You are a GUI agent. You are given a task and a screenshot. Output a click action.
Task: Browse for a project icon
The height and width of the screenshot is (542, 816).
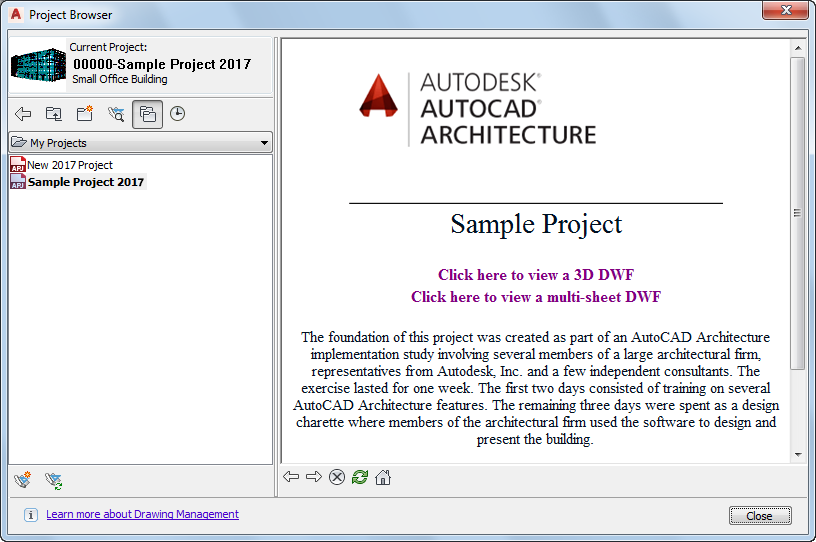tap(116, 114)
